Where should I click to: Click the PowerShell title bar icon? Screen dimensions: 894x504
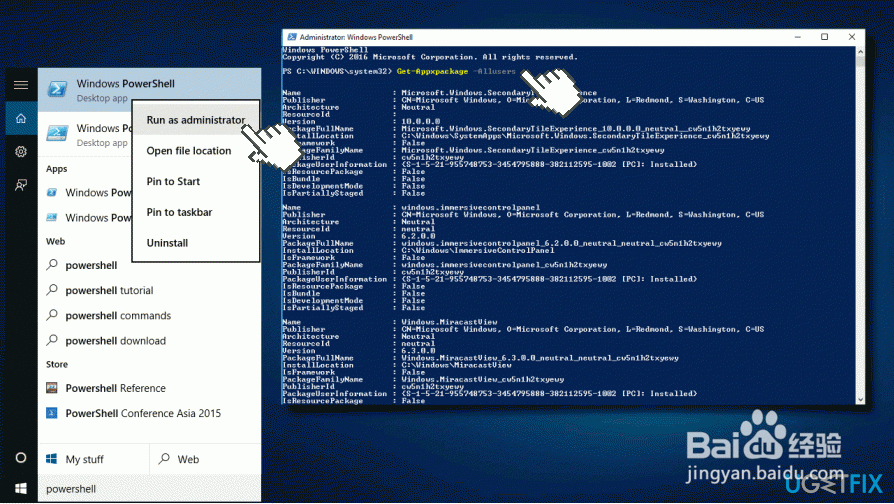(292, 37)
